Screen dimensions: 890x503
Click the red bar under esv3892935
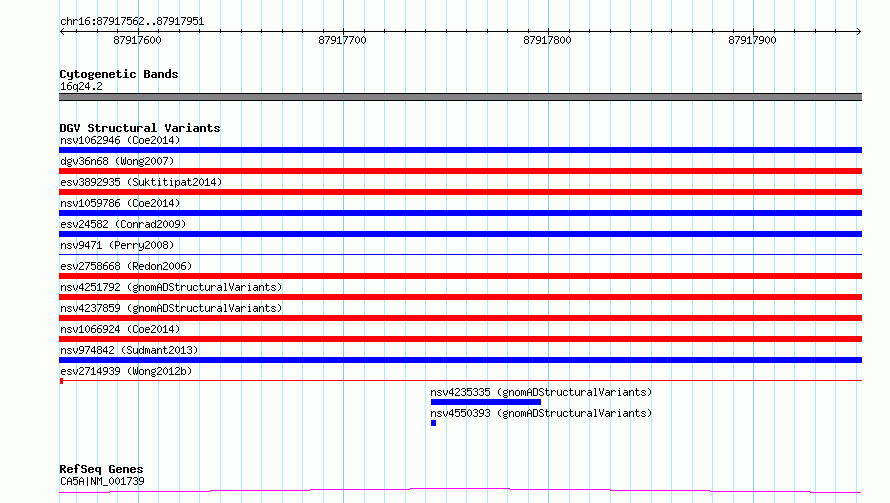tap(460, 192)
